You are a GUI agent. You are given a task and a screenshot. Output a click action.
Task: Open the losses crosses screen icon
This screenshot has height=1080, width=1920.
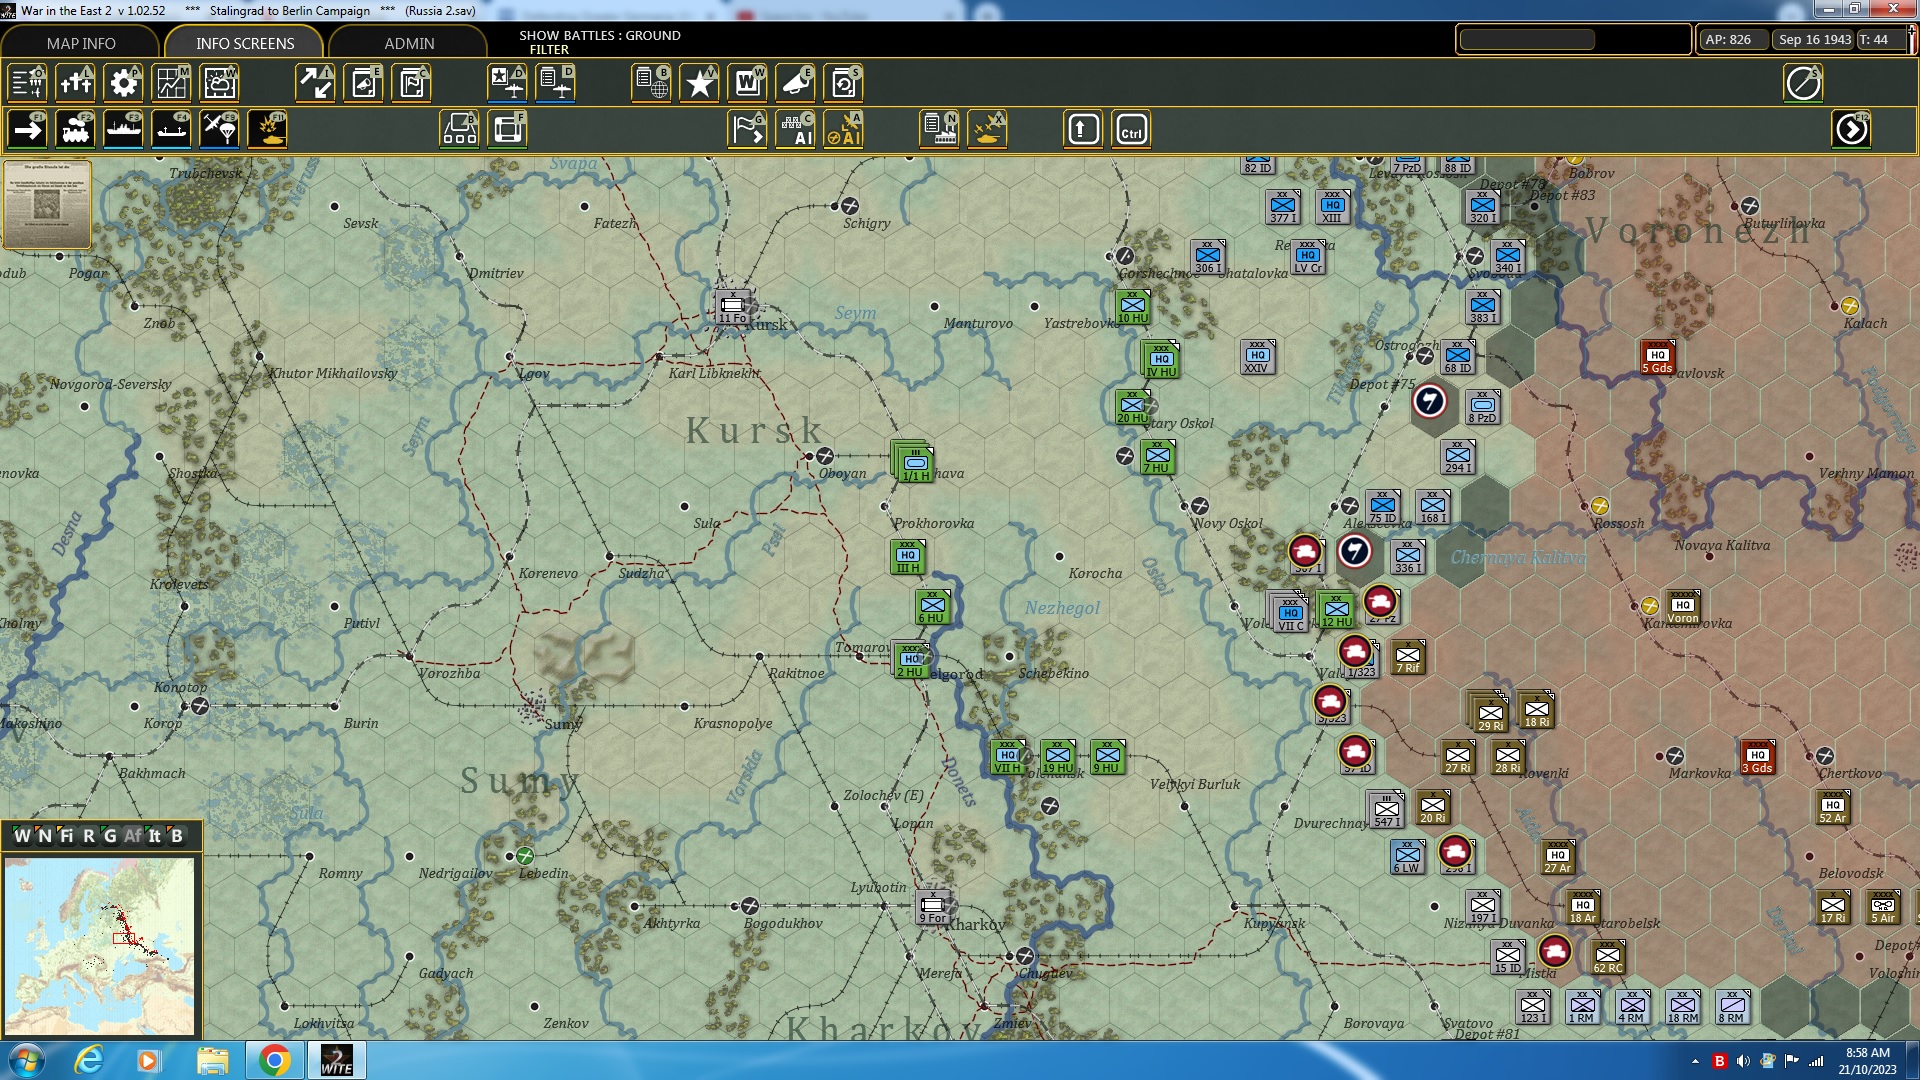tap(75, 83)
